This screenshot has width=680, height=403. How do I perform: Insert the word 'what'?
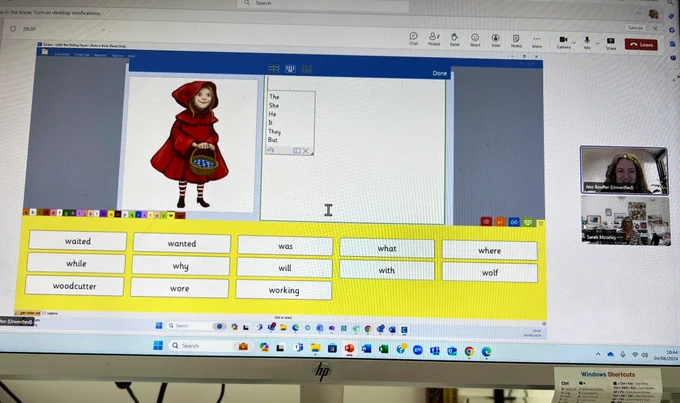click(x=387, y=248)
